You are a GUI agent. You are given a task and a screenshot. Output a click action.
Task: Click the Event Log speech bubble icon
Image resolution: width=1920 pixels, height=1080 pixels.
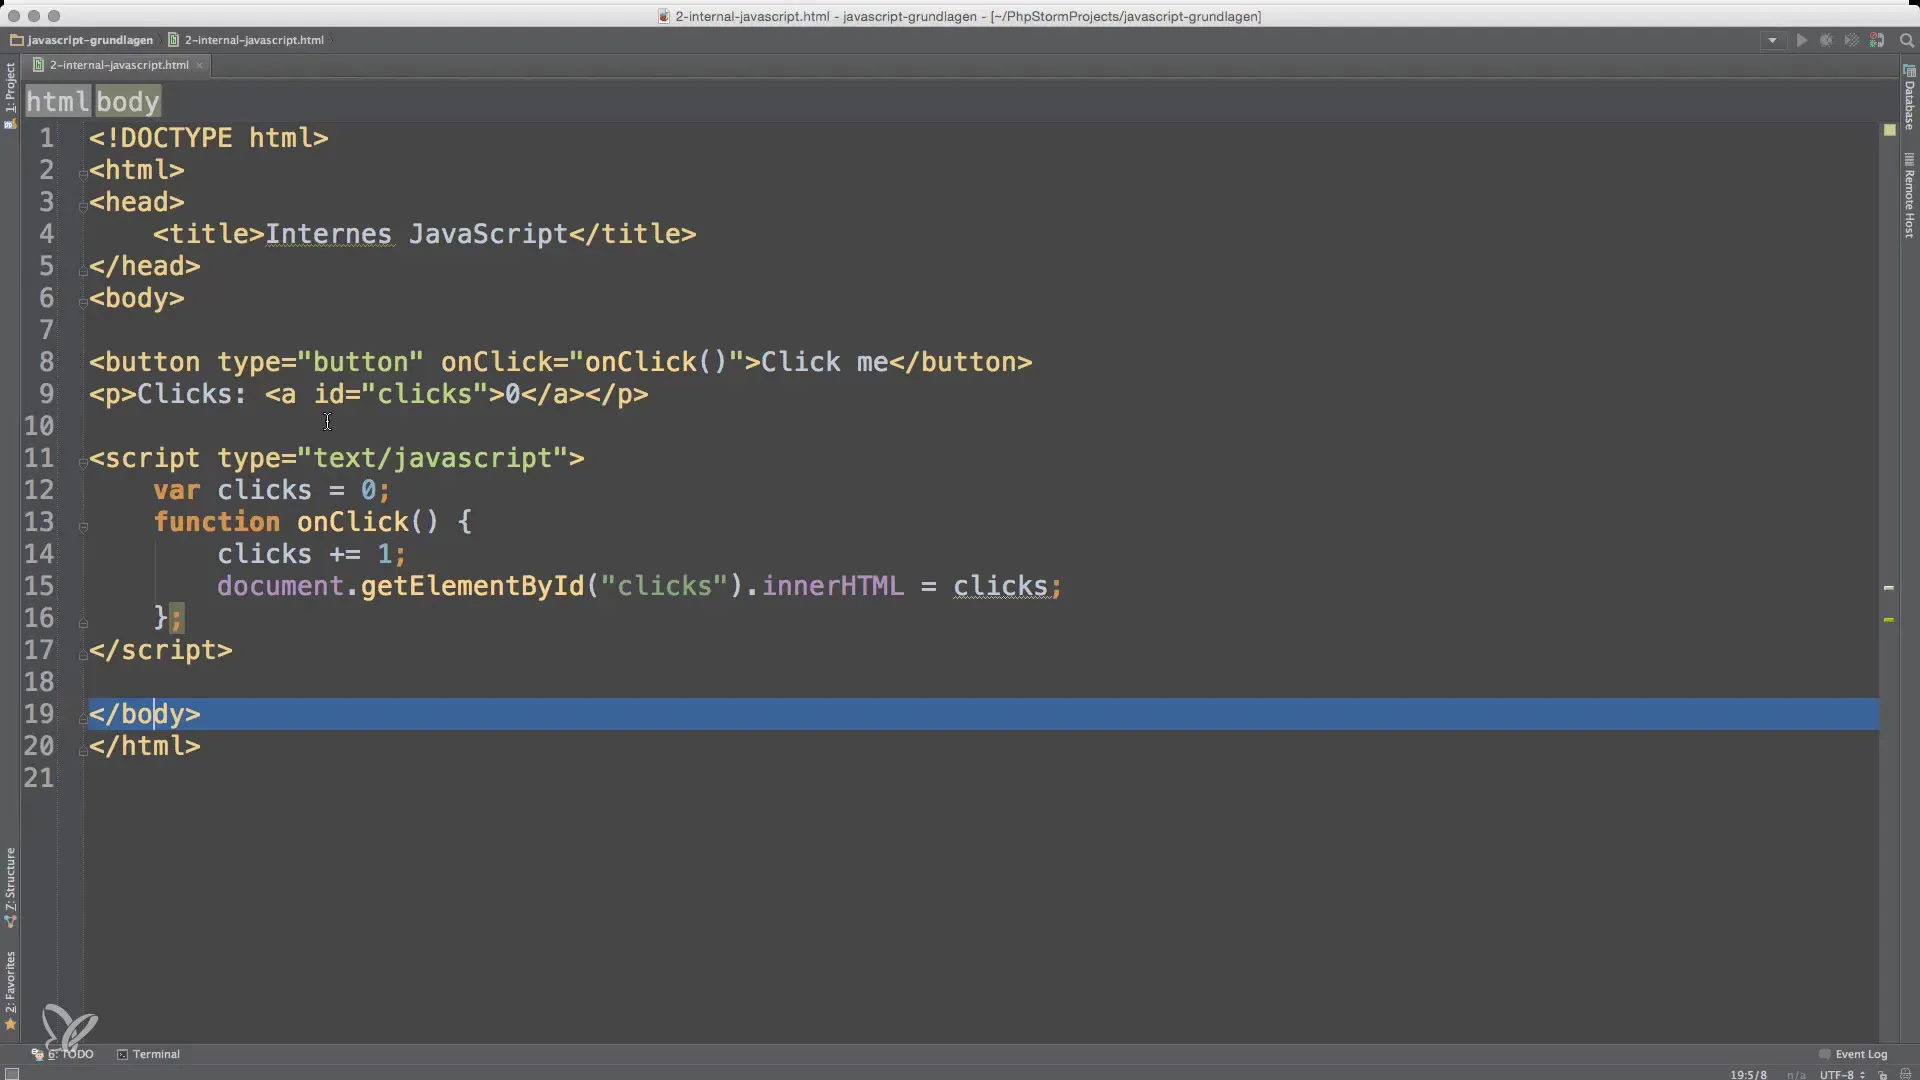coord(1824,1054)
